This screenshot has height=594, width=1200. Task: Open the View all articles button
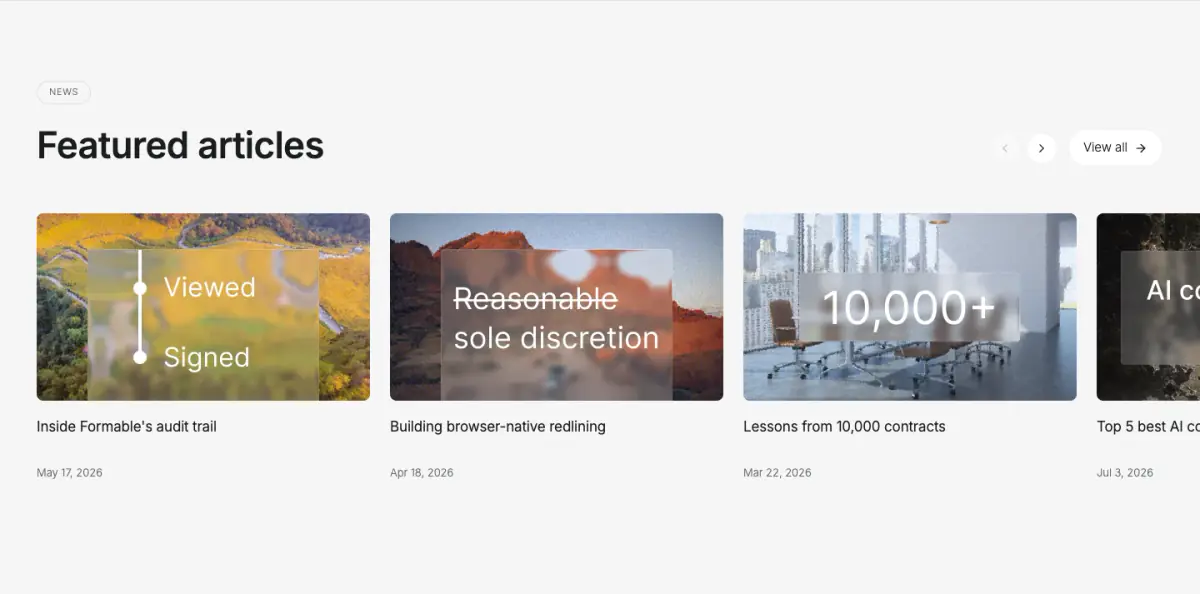click(1115, 148)
